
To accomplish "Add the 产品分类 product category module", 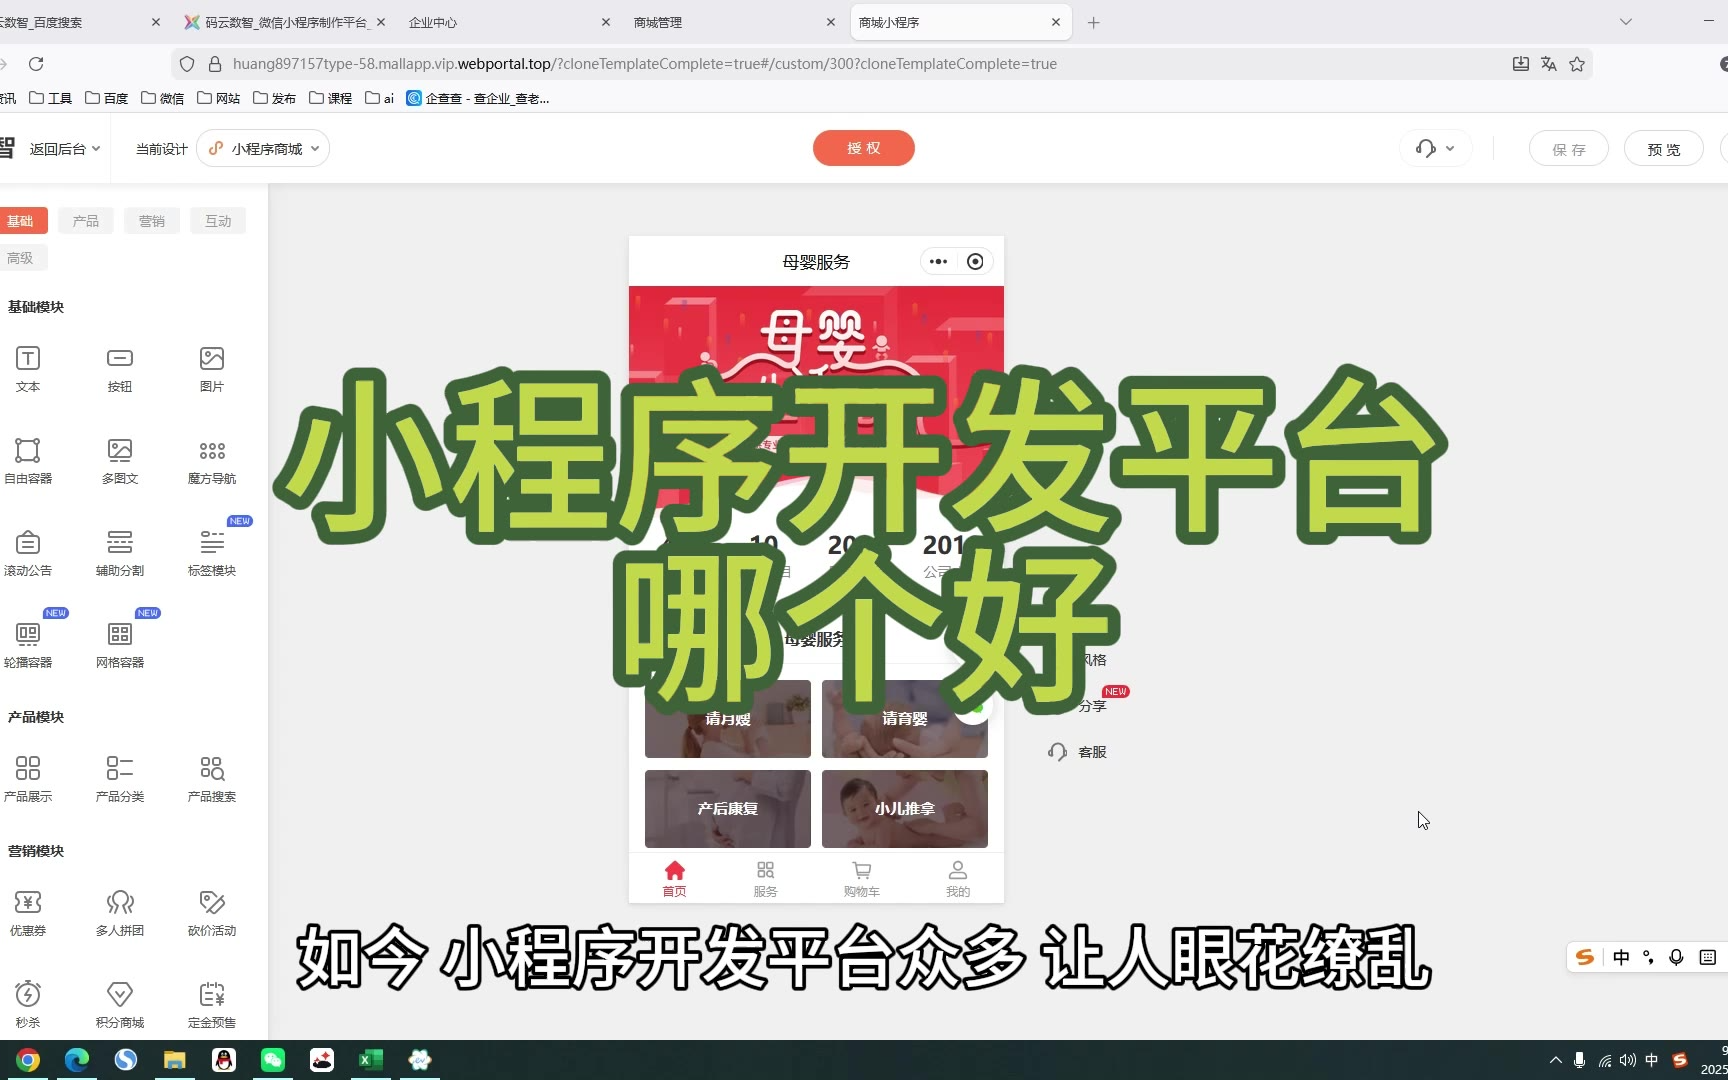I will point(120,779).
